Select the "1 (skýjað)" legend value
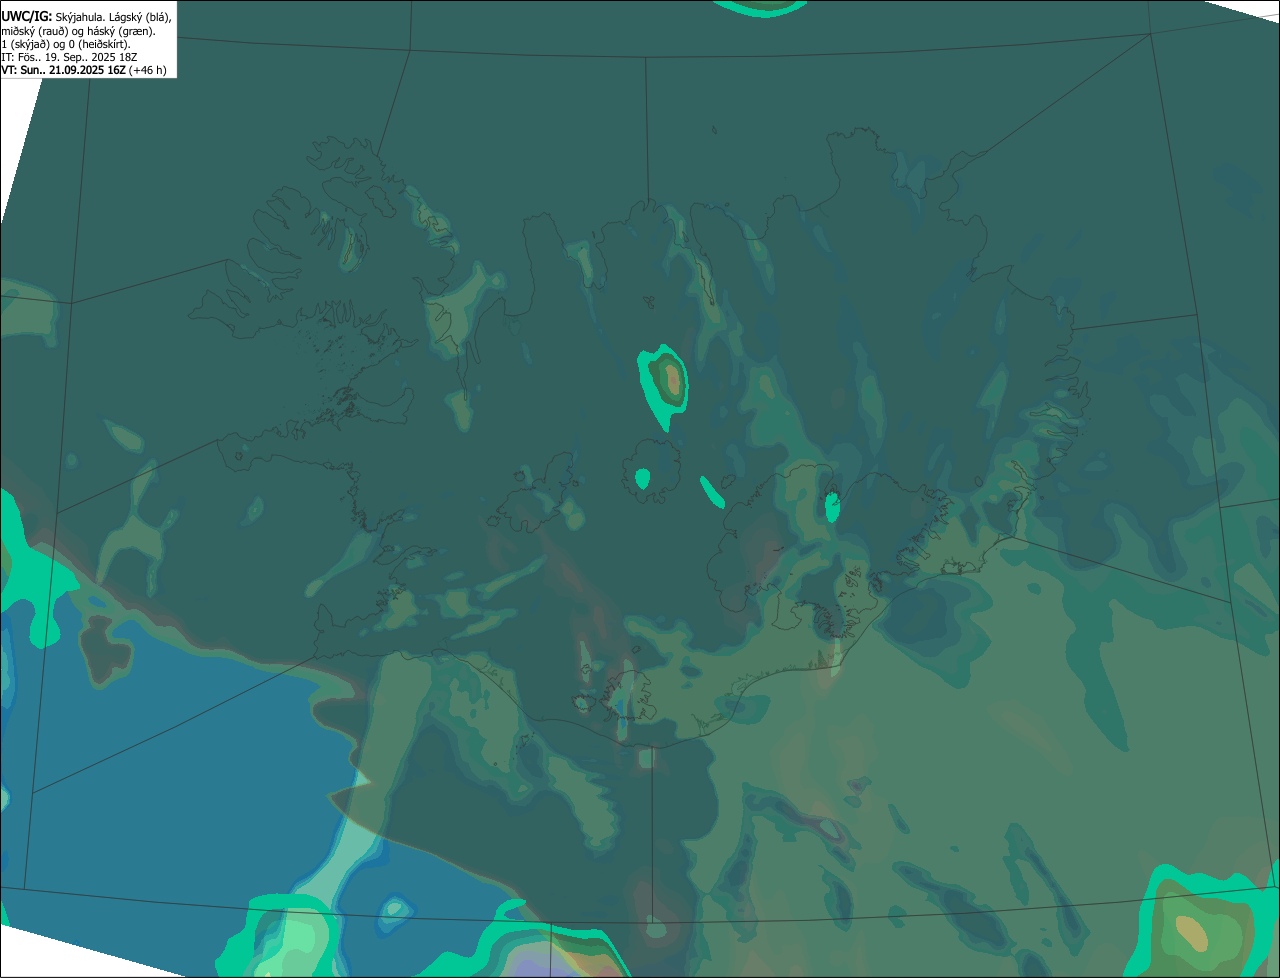 click(x=25, y=44)
